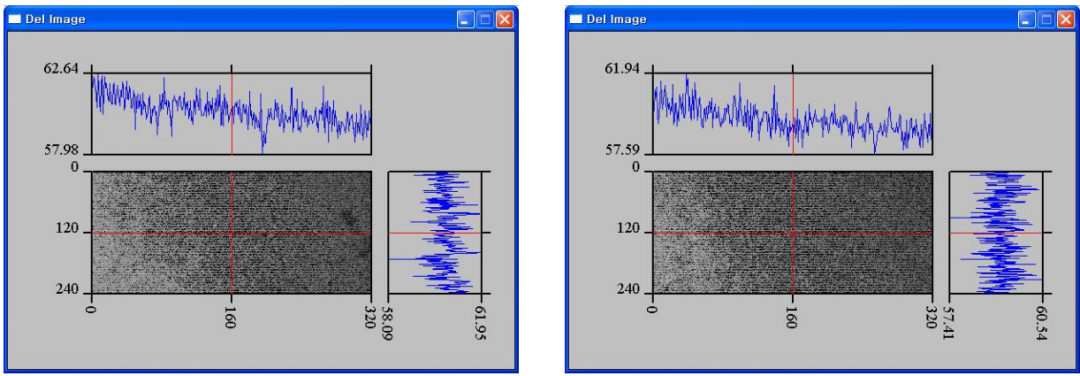Click the right window's title bar icon
1080x376 pixels.
tap(576, 19)
